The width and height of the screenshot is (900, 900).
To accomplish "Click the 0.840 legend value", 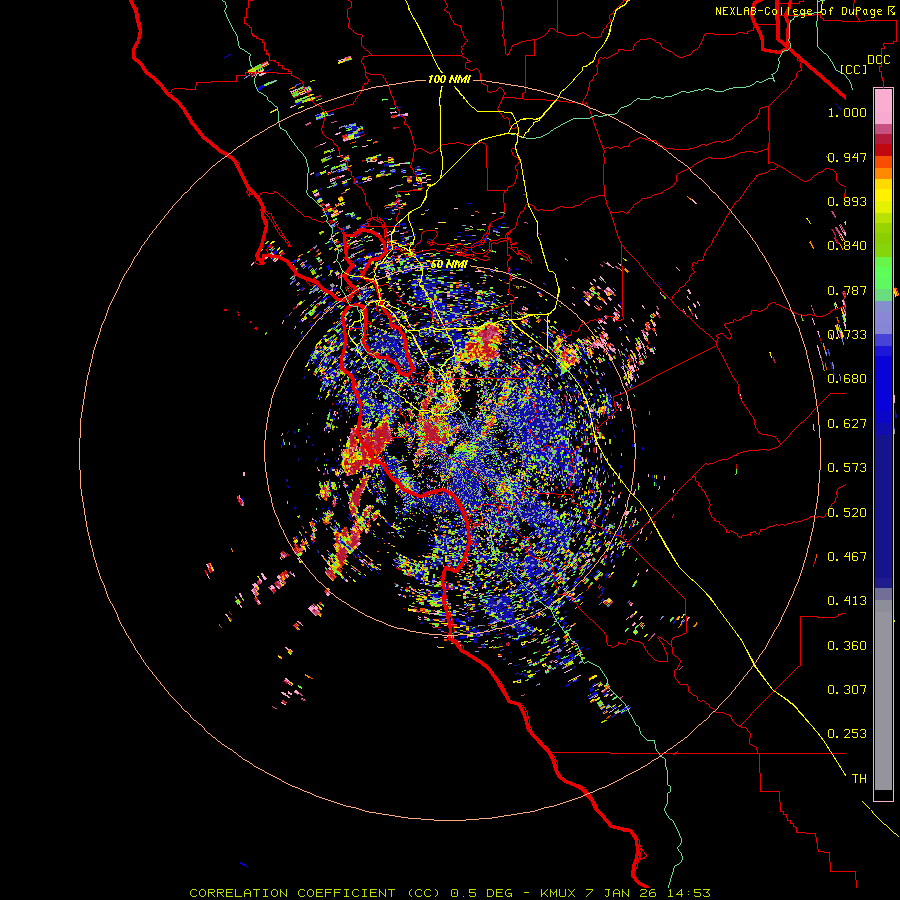I will coord(847,246).
